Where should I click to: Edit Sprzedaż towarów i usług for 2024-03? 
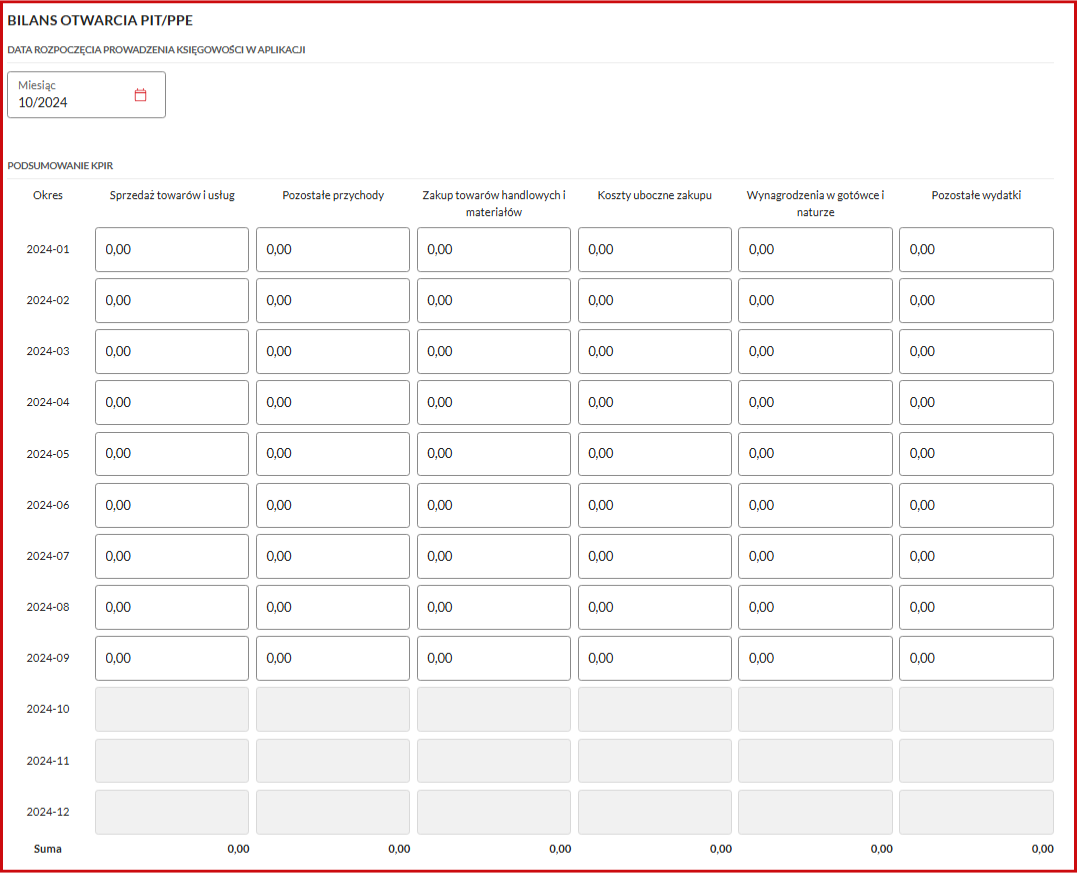pos(172,351)
